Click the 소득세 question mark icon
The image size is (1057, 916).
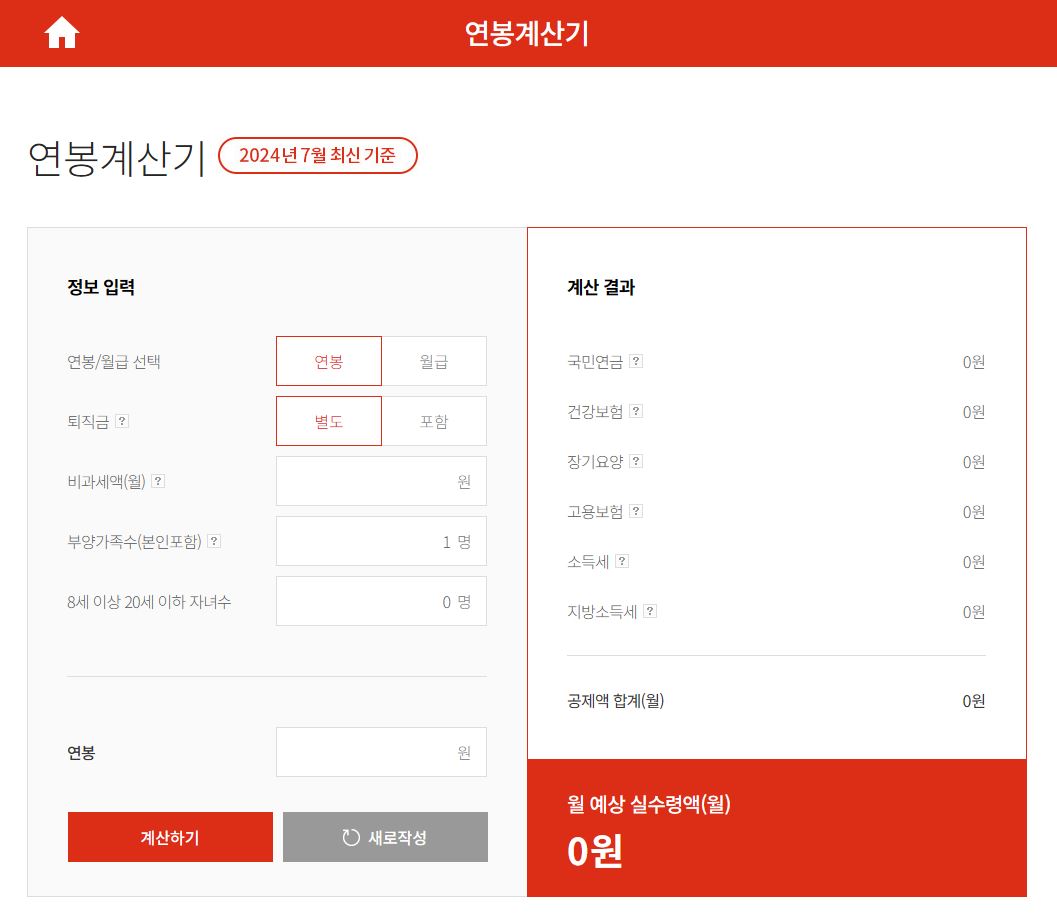(623, 562)
